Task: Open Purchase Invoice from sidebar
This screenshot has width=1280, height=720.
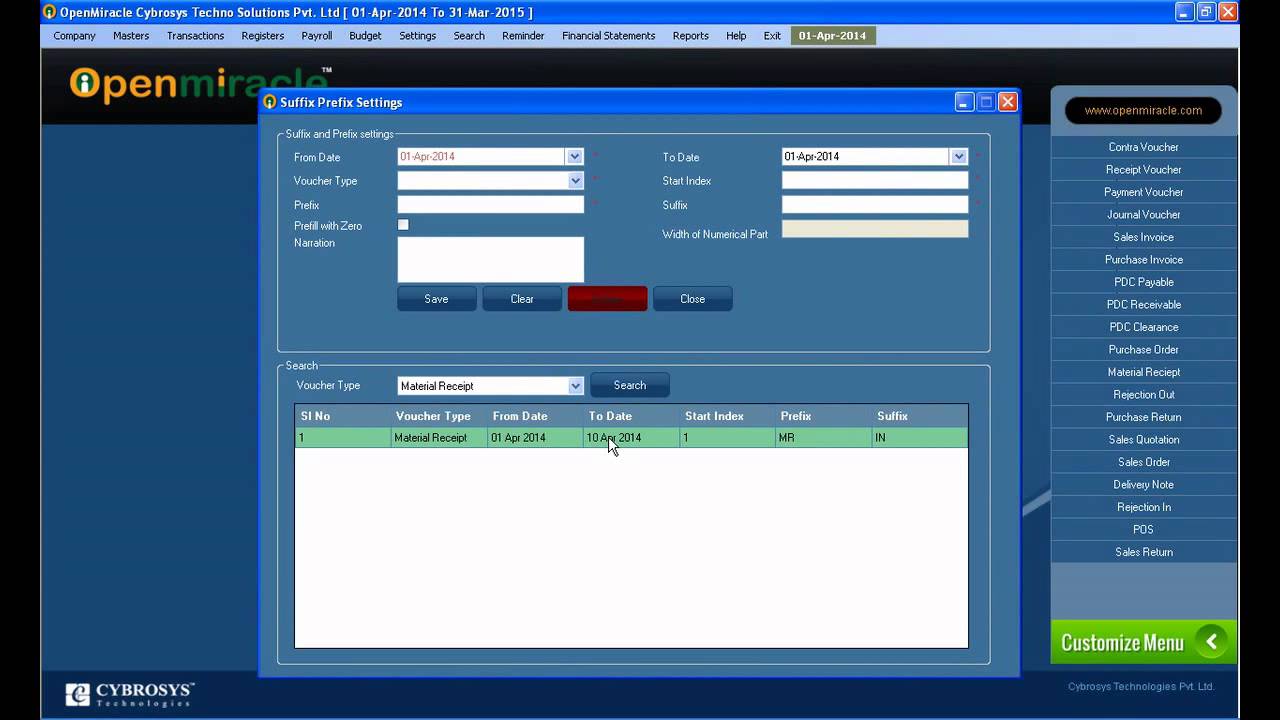Action: pos(1143,260)
